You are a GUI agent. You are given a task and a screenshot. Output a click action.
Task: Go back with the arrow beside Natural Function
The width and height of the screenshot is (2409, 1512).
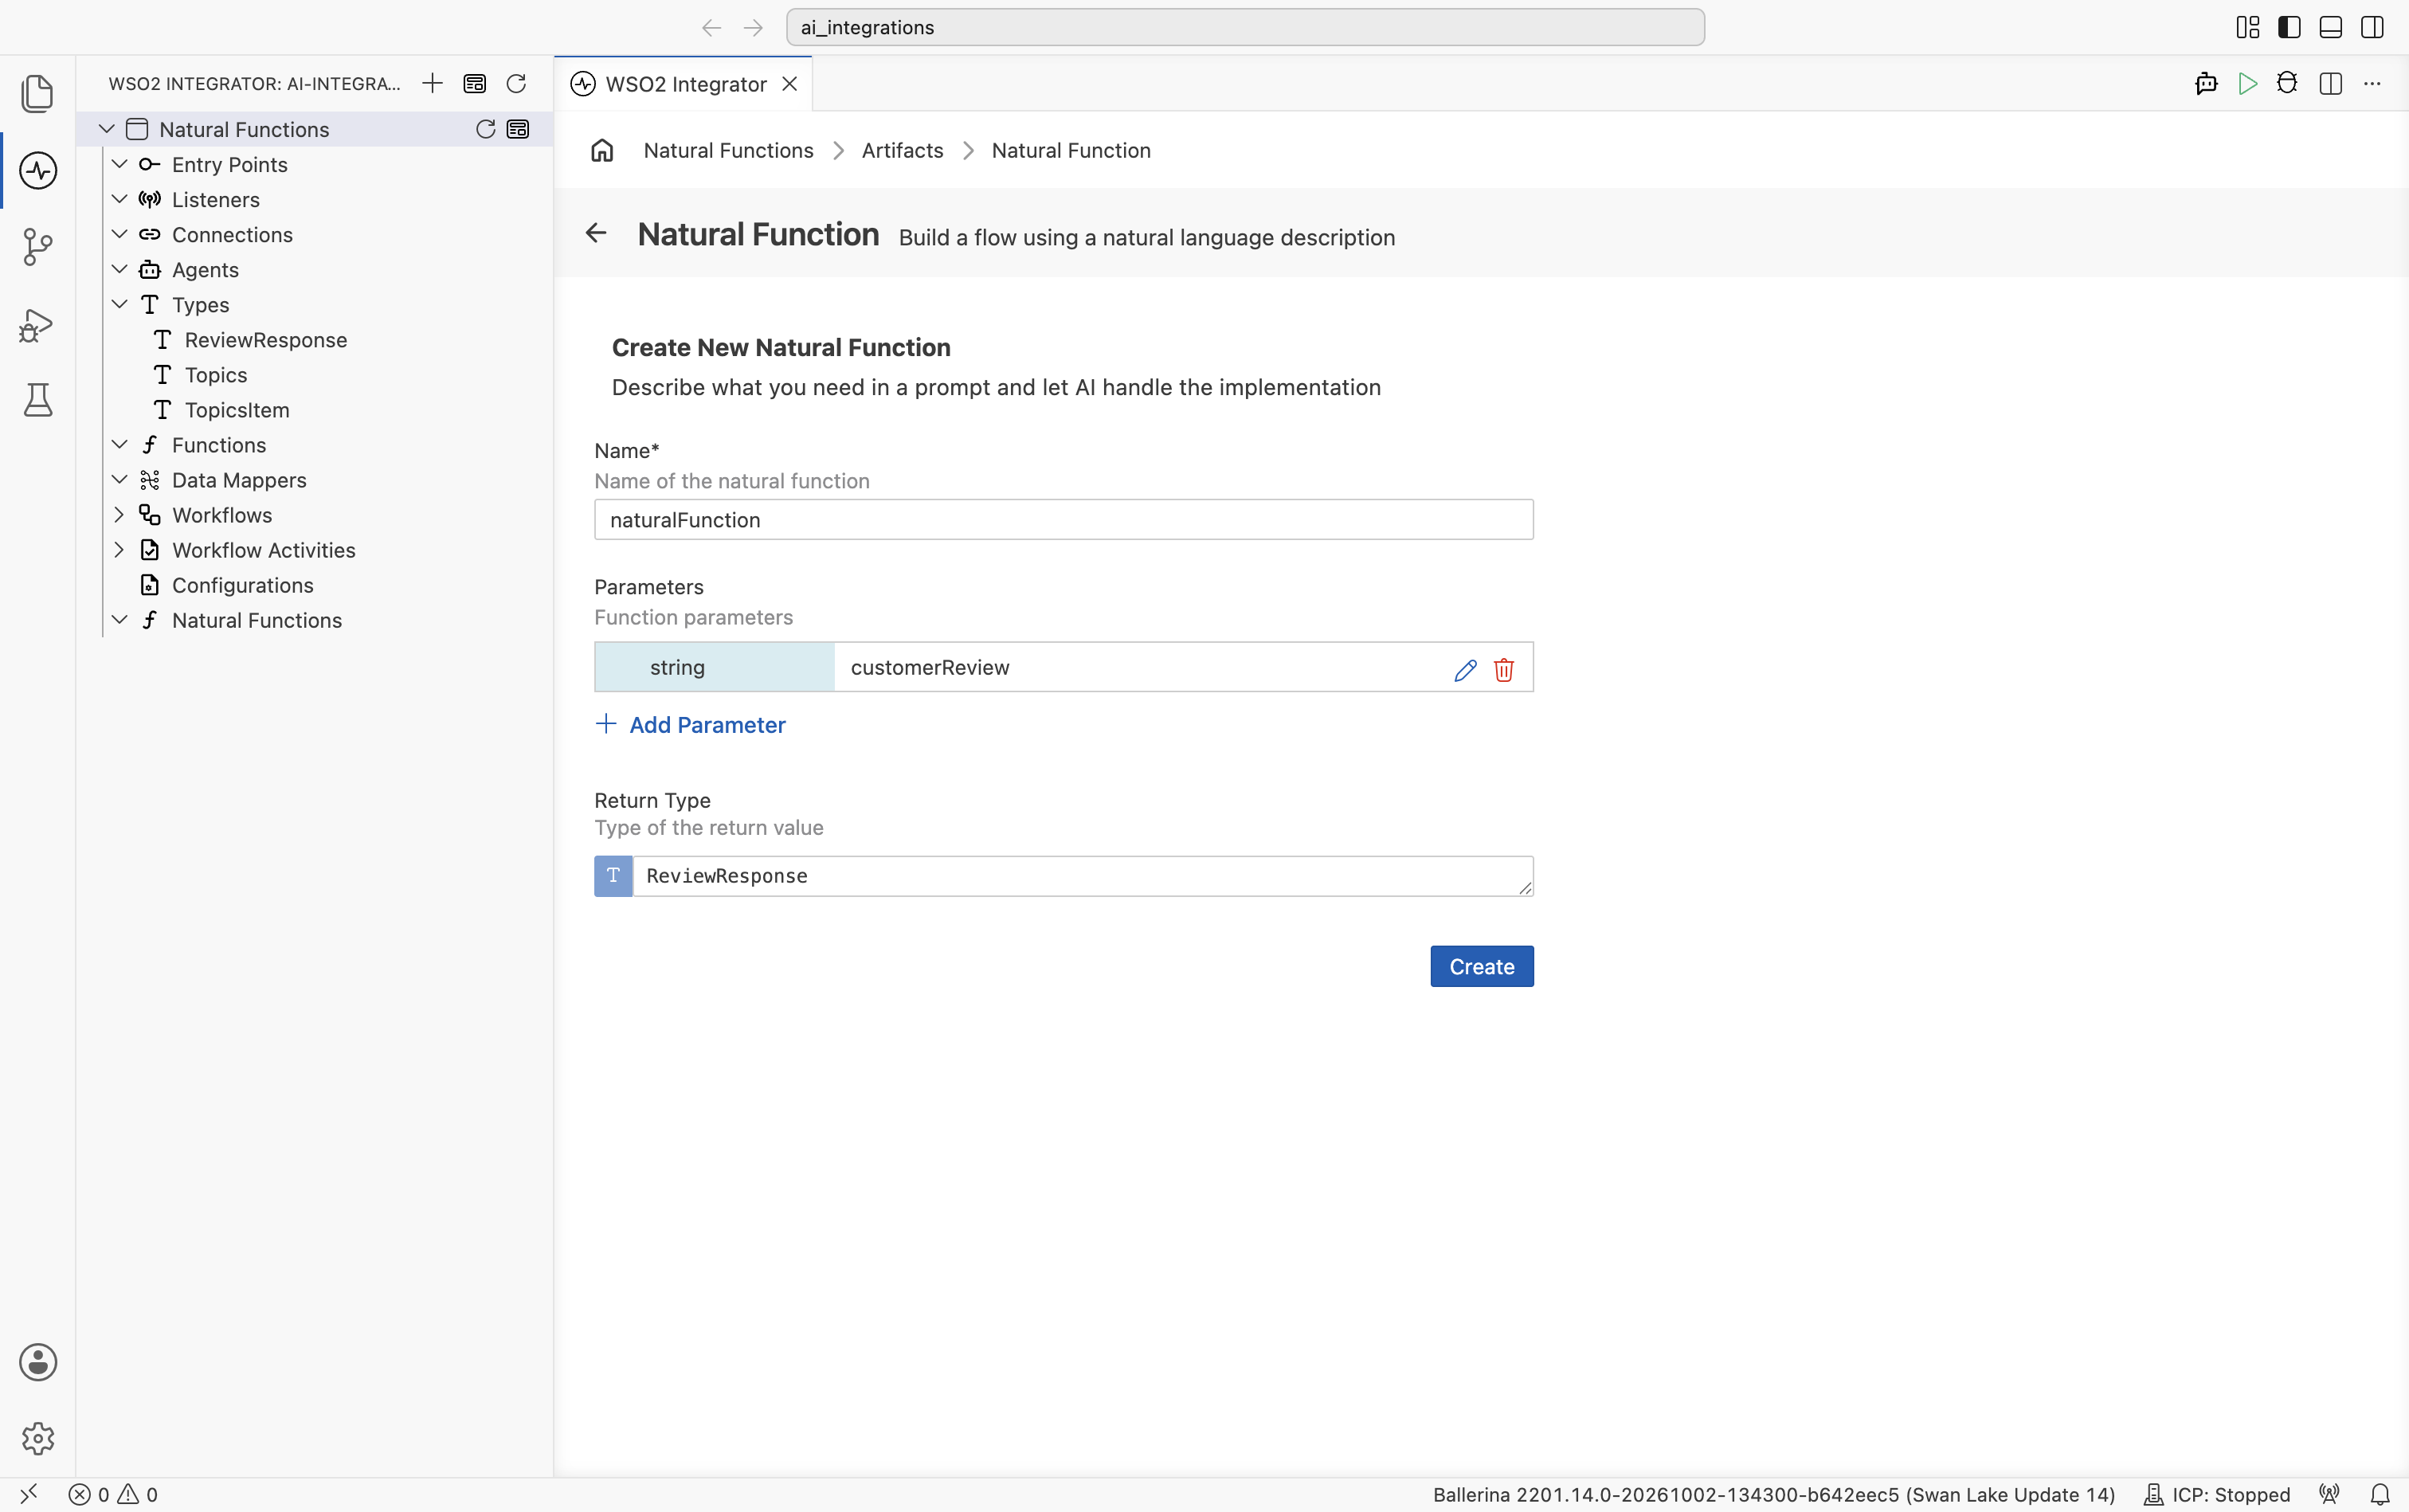(x=596, y=233)
